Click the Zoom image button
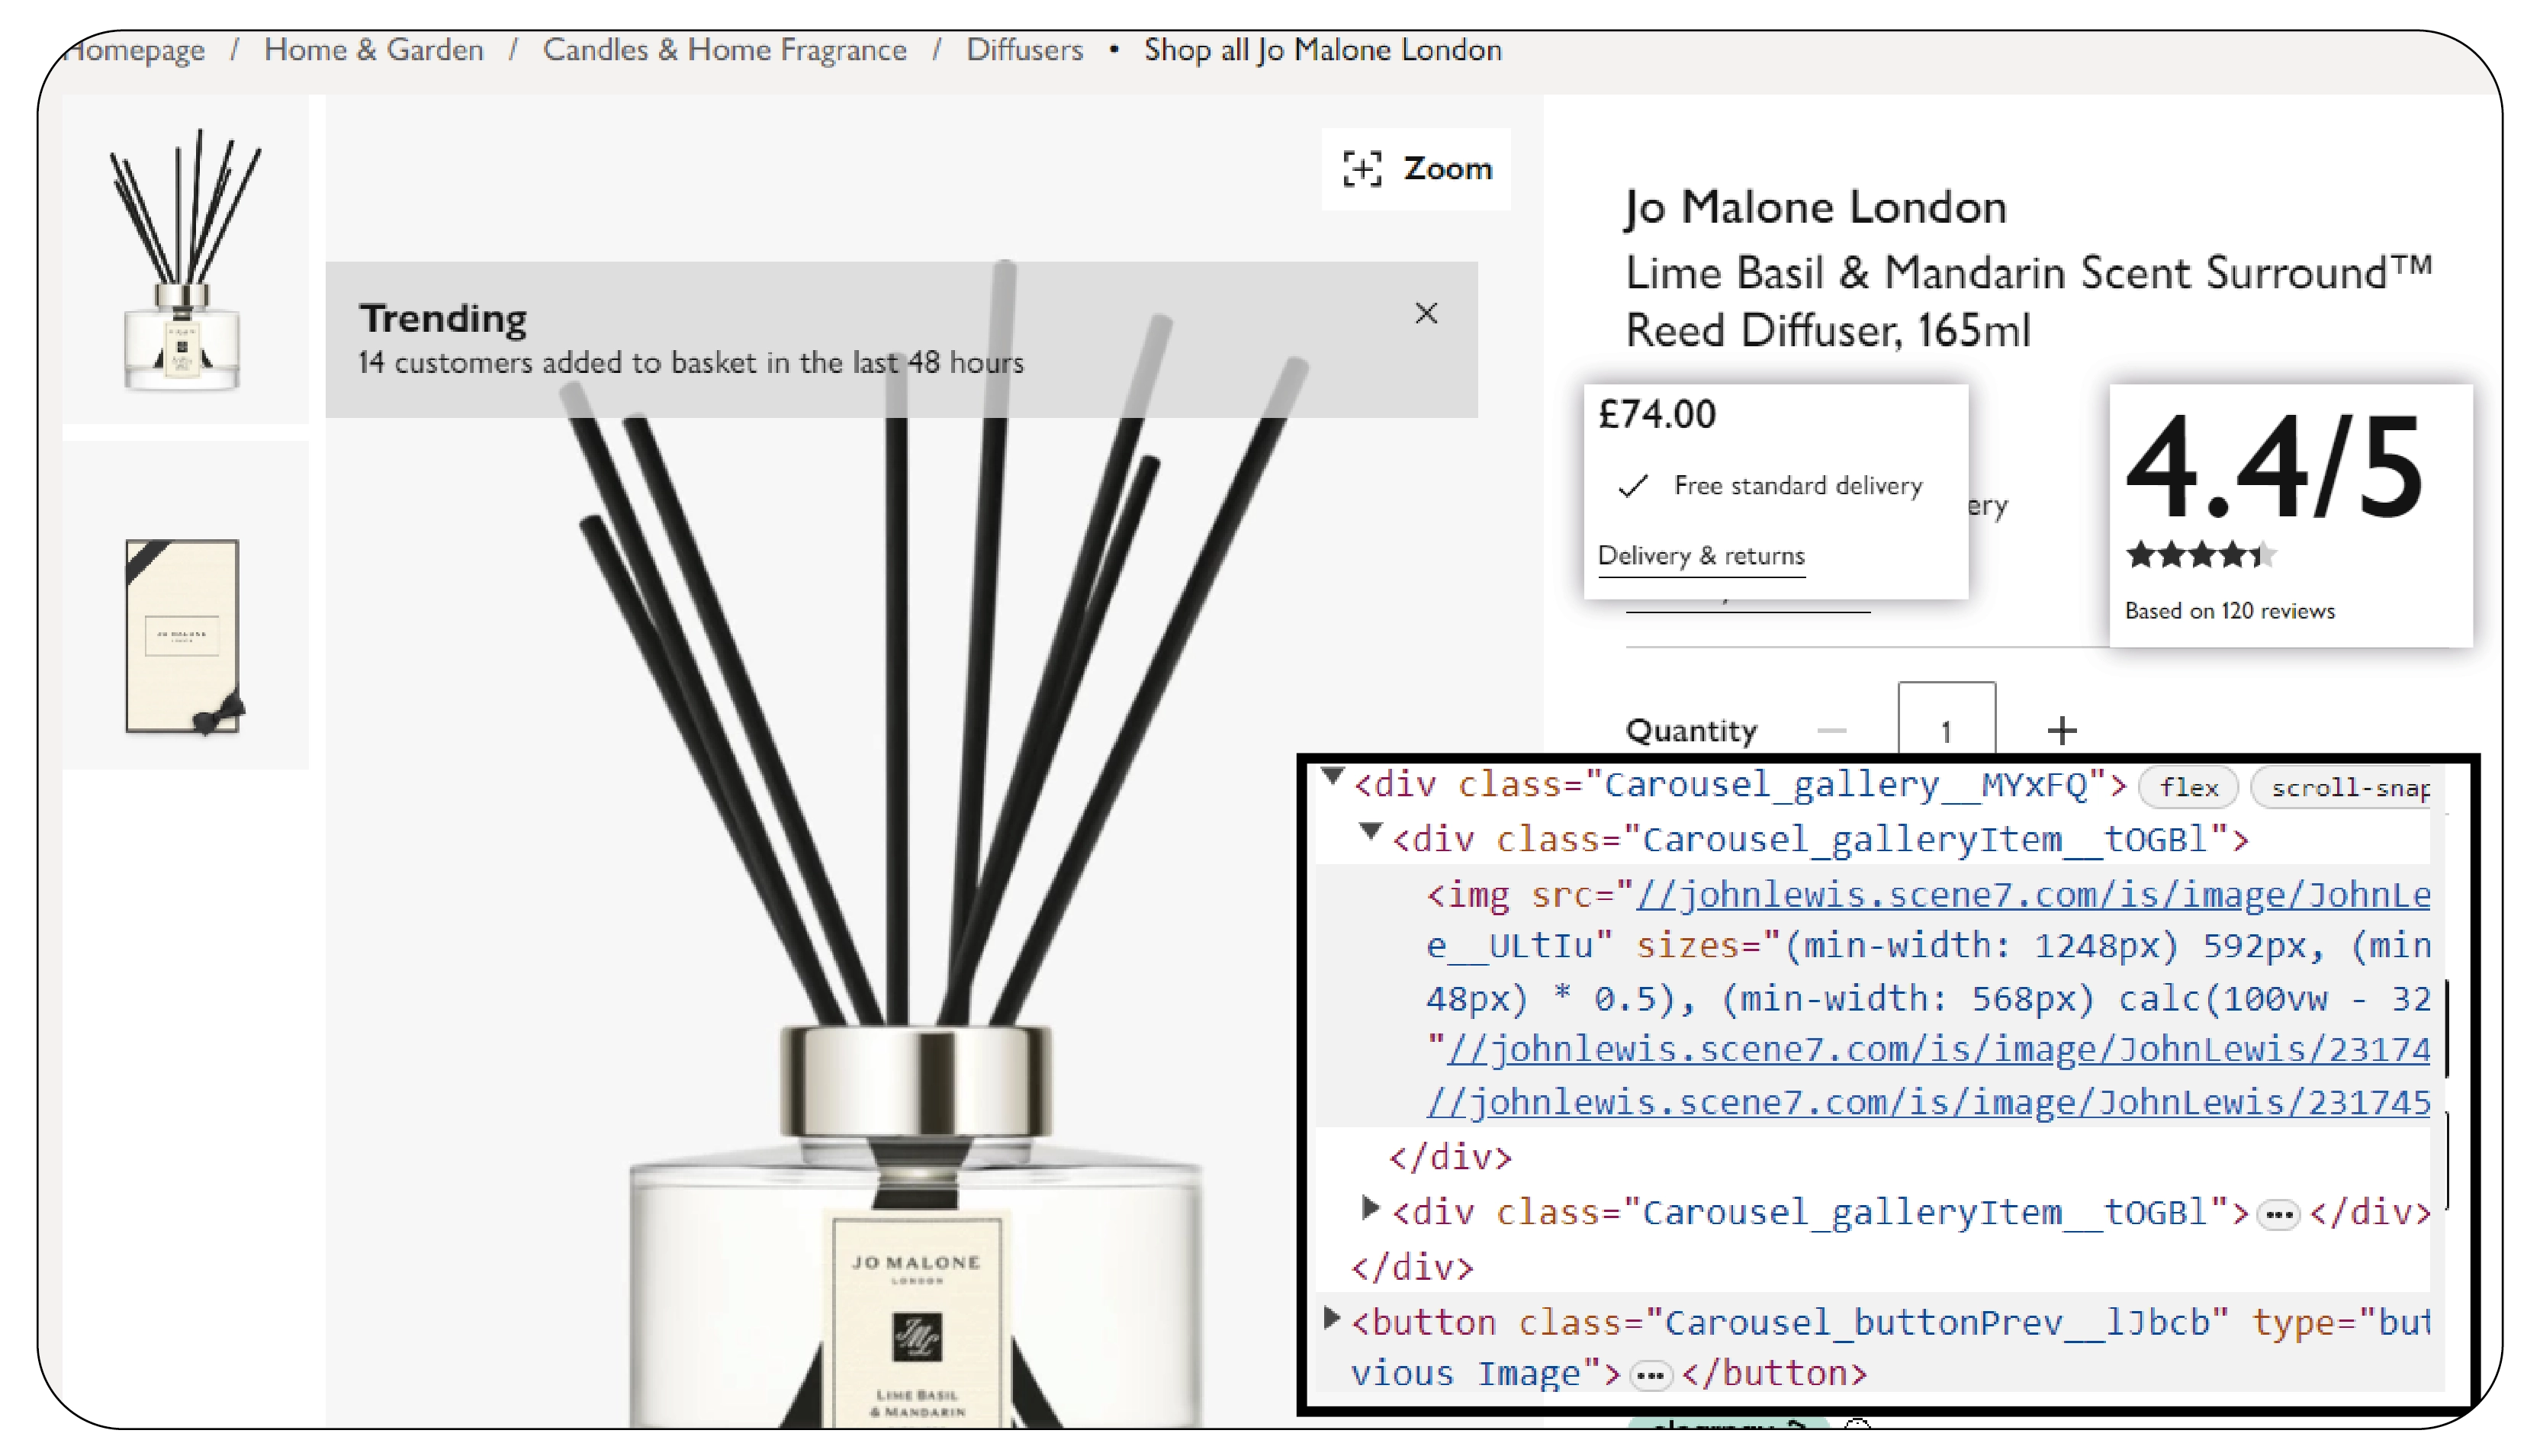Viewport: 2540px width, 1456px height. coord(1416,169)
